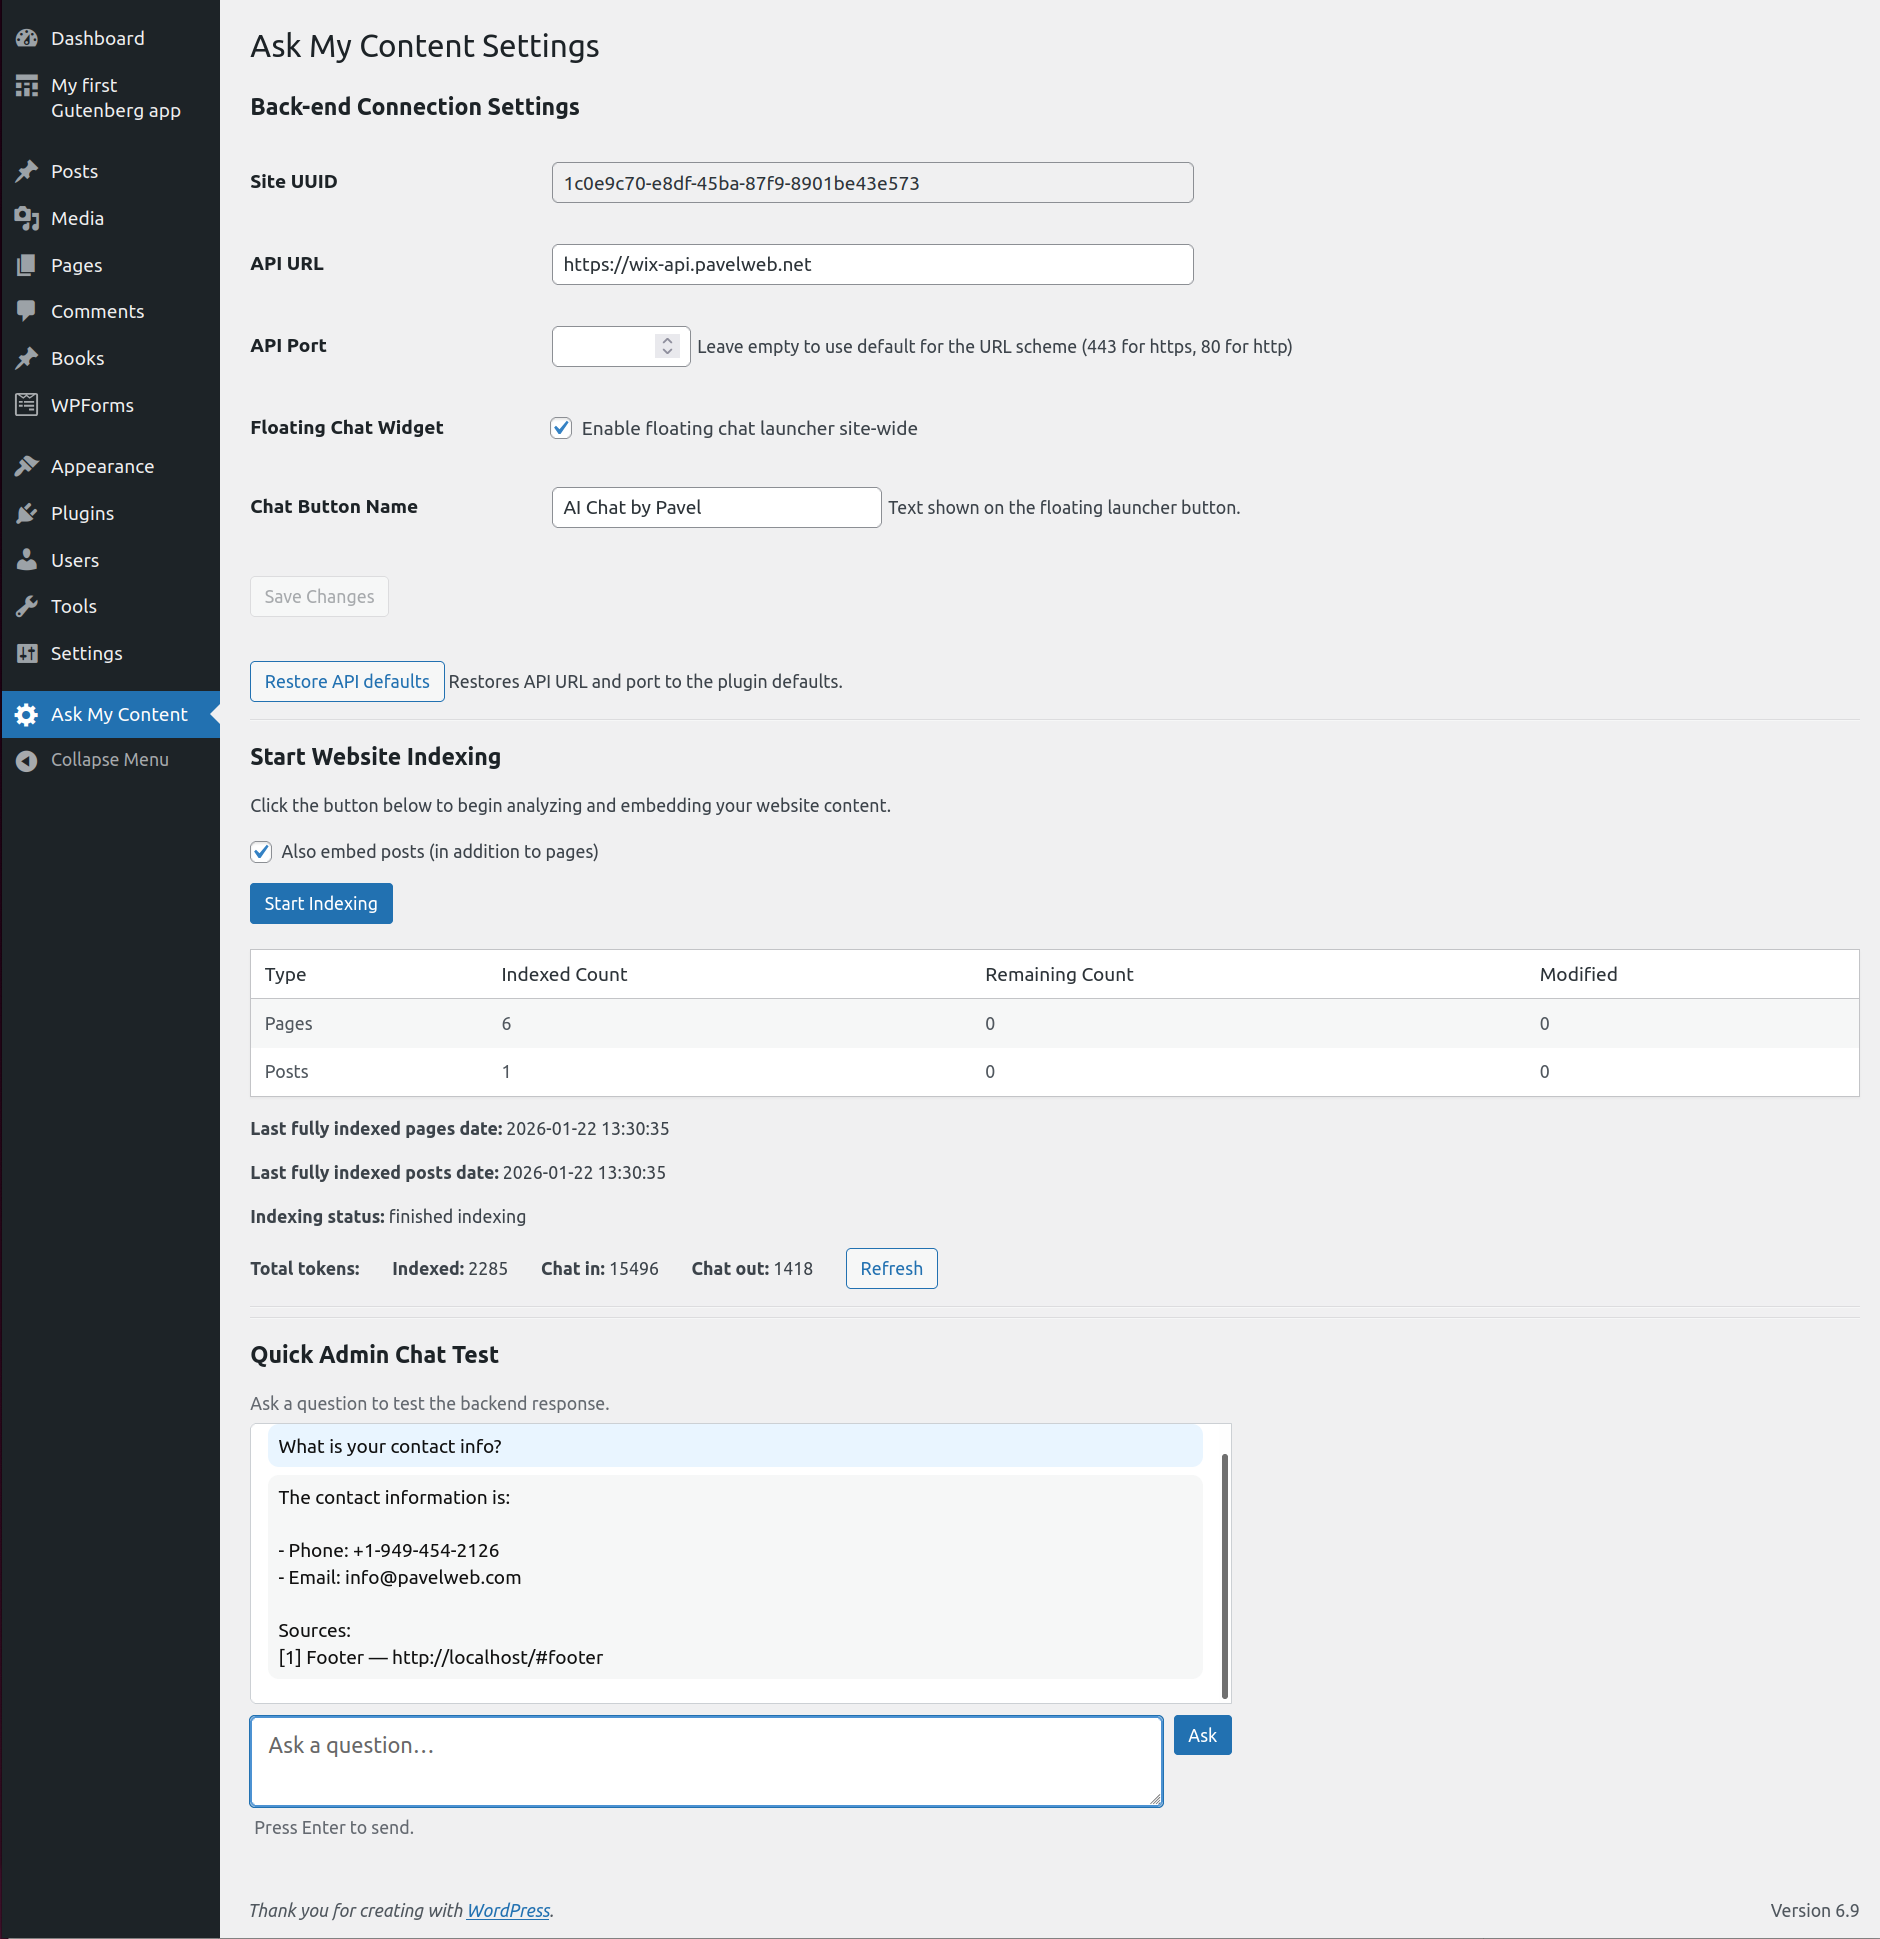Viewport: 1880px width, 1939px height.
Task: Open the WPForms menu item
Action: pyautogui.click(x=92, y=406)
